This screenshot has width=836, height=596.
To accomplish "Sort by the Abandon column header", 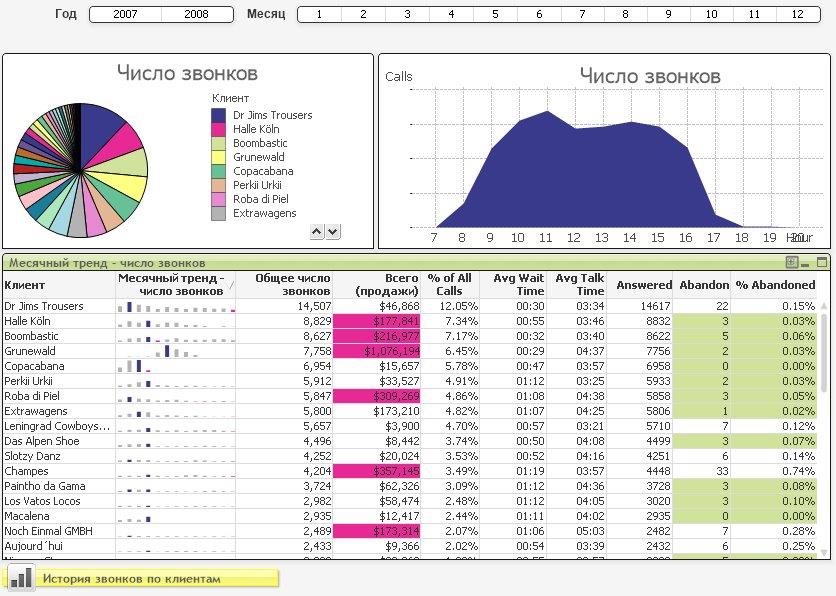I will 704,285.
